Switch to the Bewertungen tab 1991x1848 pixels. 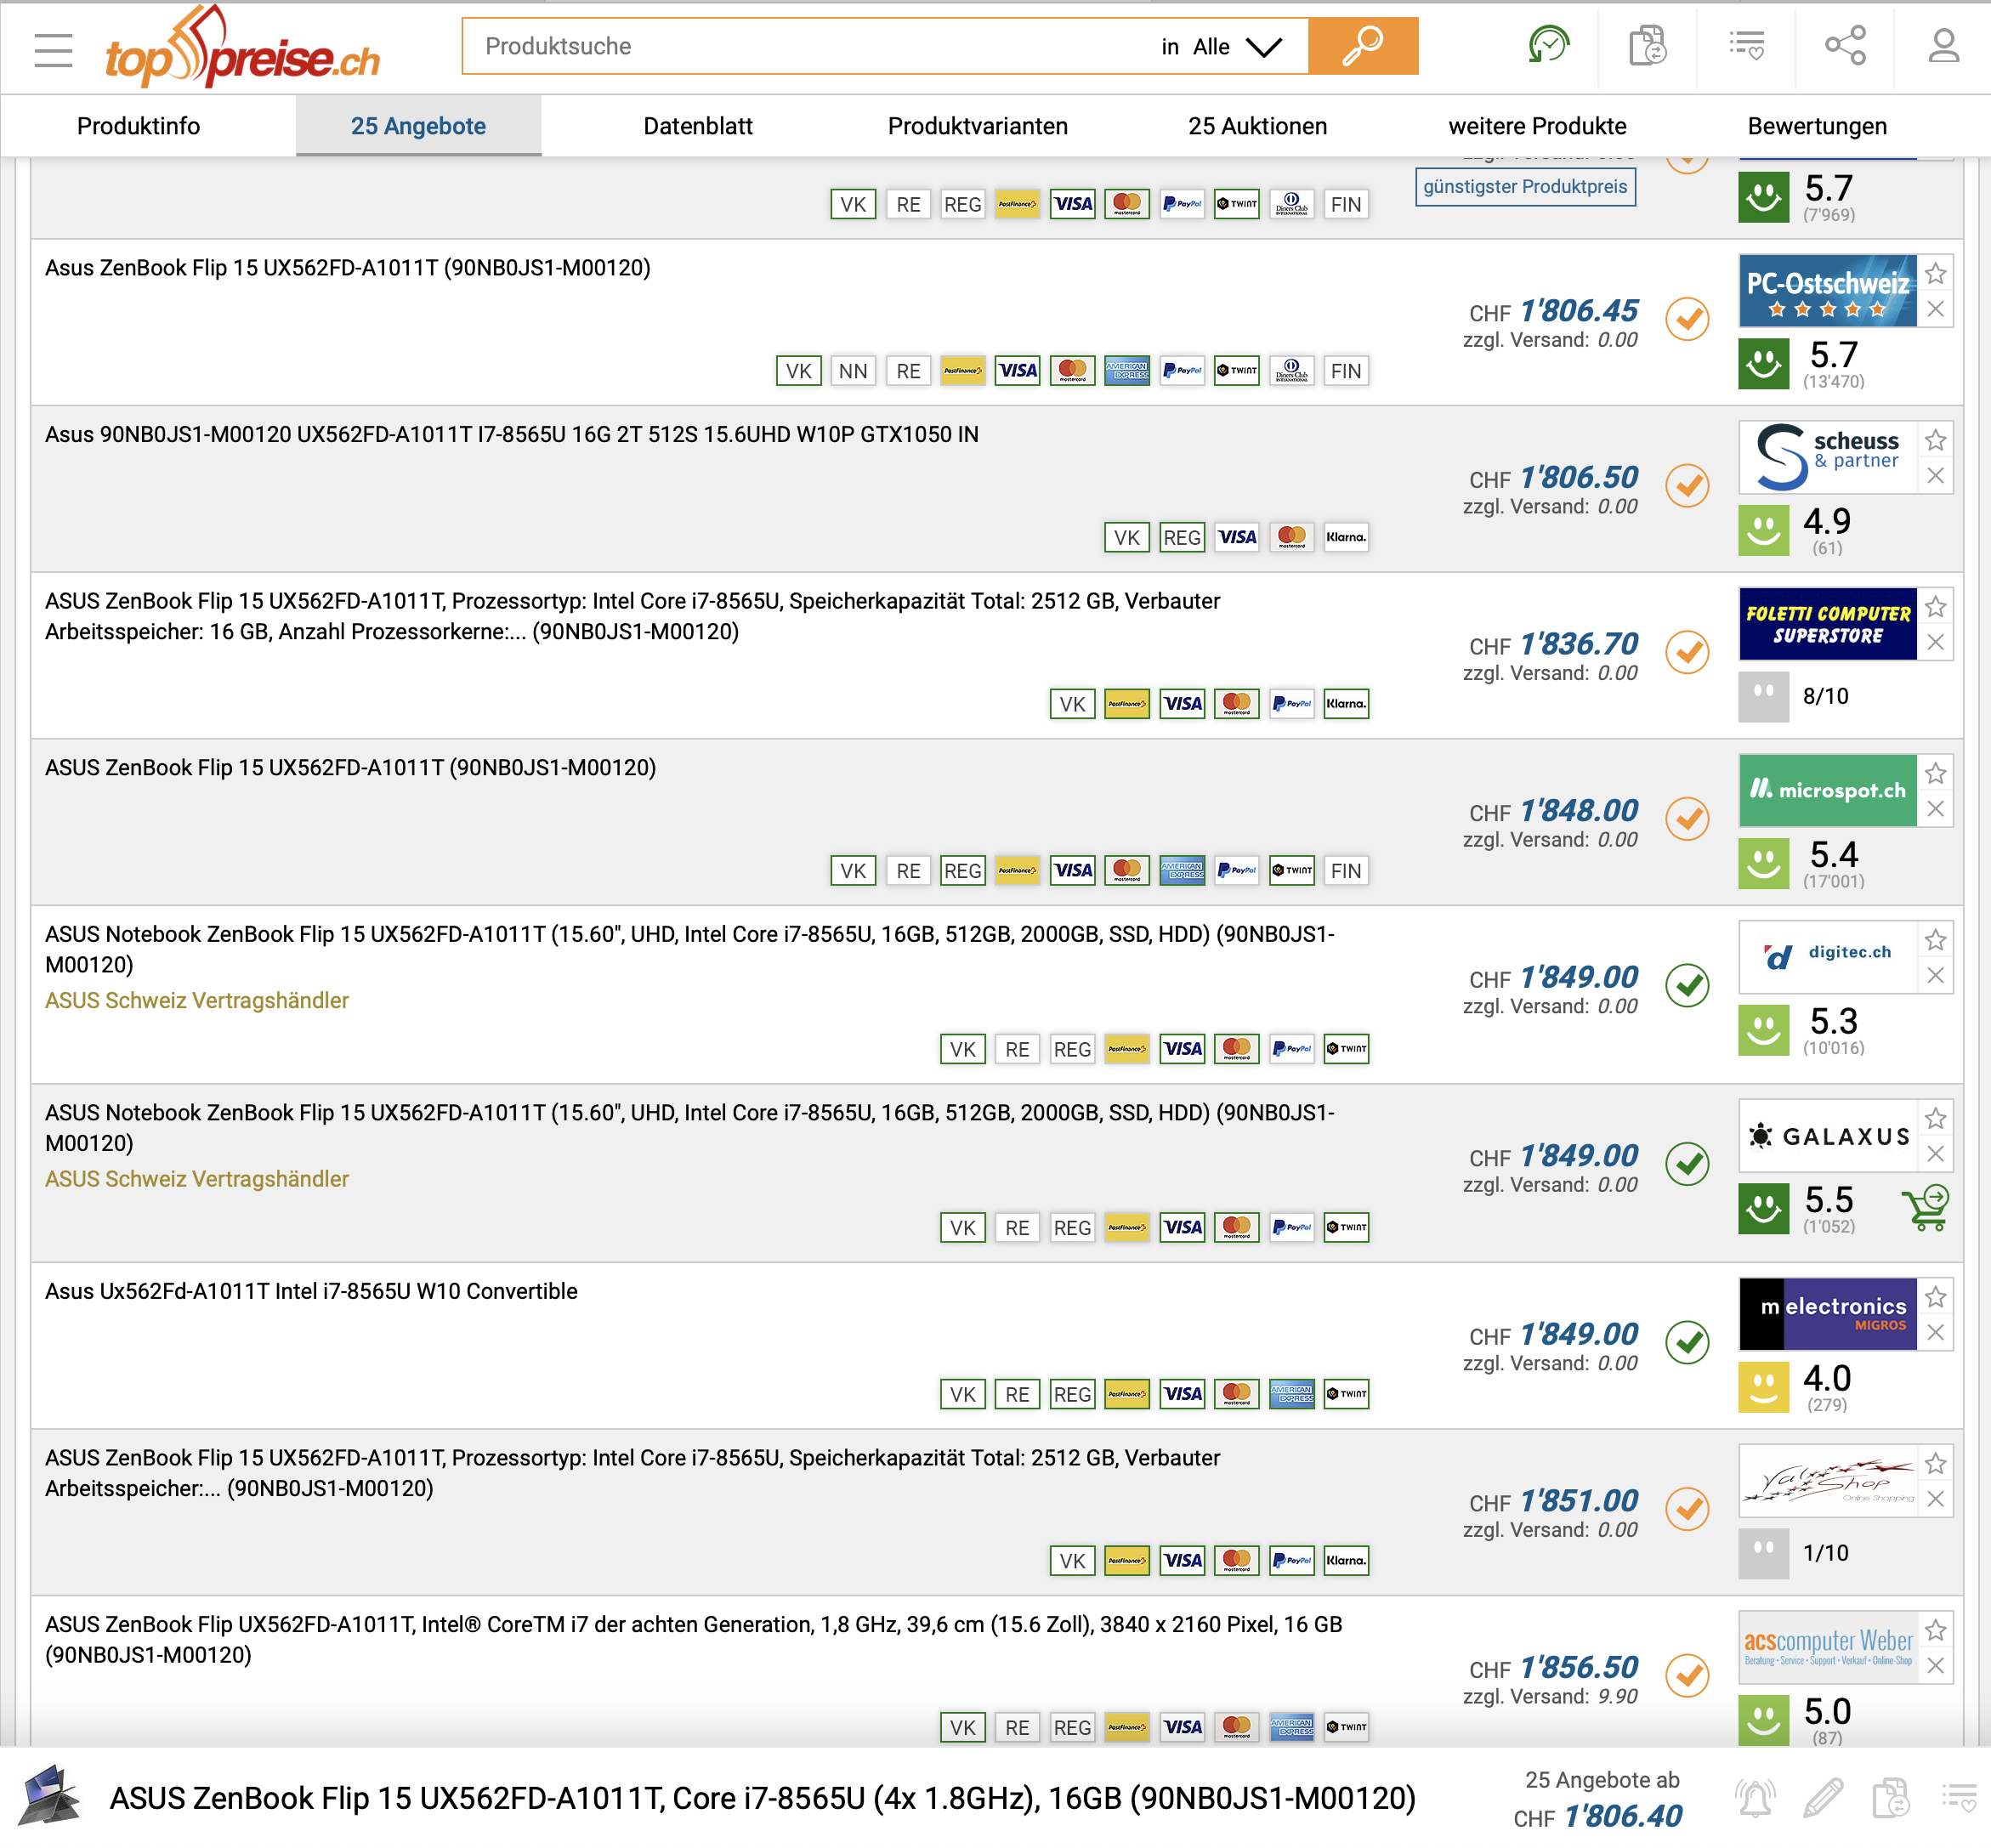pos(1816,126)
